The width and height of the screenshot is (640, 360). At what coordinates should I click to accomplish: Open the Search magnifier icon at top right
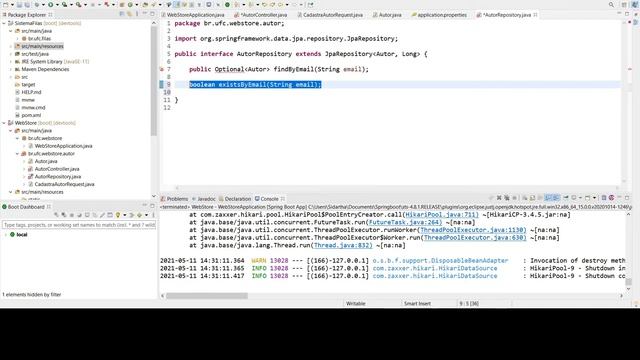coord(611,4)
